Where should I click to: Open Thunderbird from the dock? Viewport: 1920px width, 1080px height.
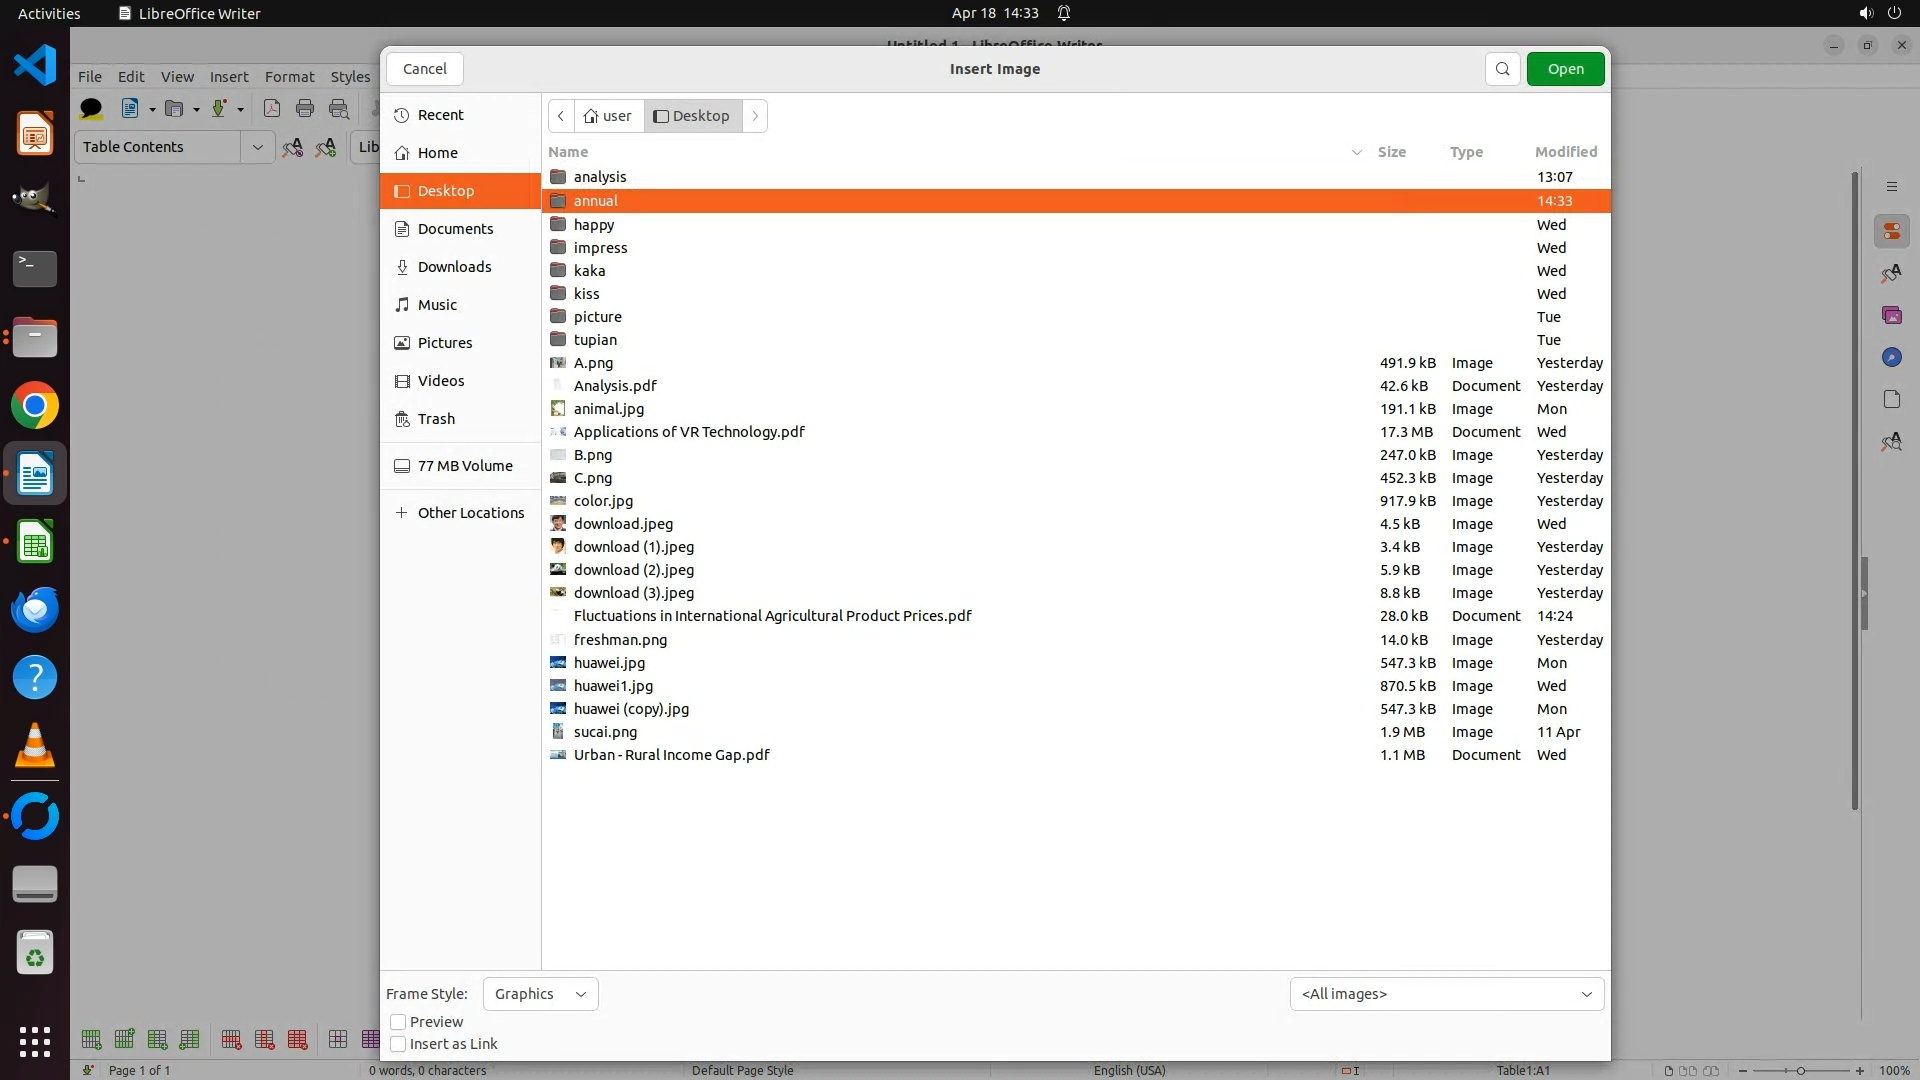pyautogui.click(x=35, y=610)
